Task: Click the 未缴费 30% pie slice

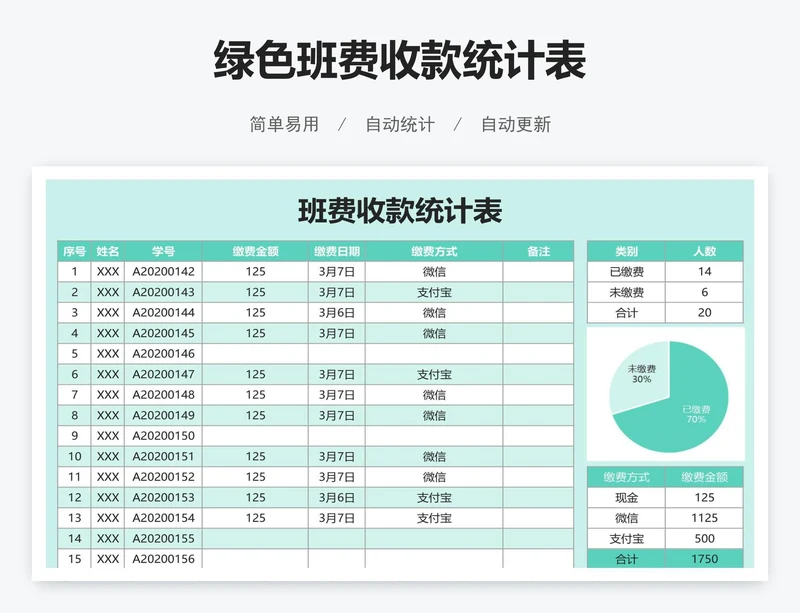Action: 641,375
